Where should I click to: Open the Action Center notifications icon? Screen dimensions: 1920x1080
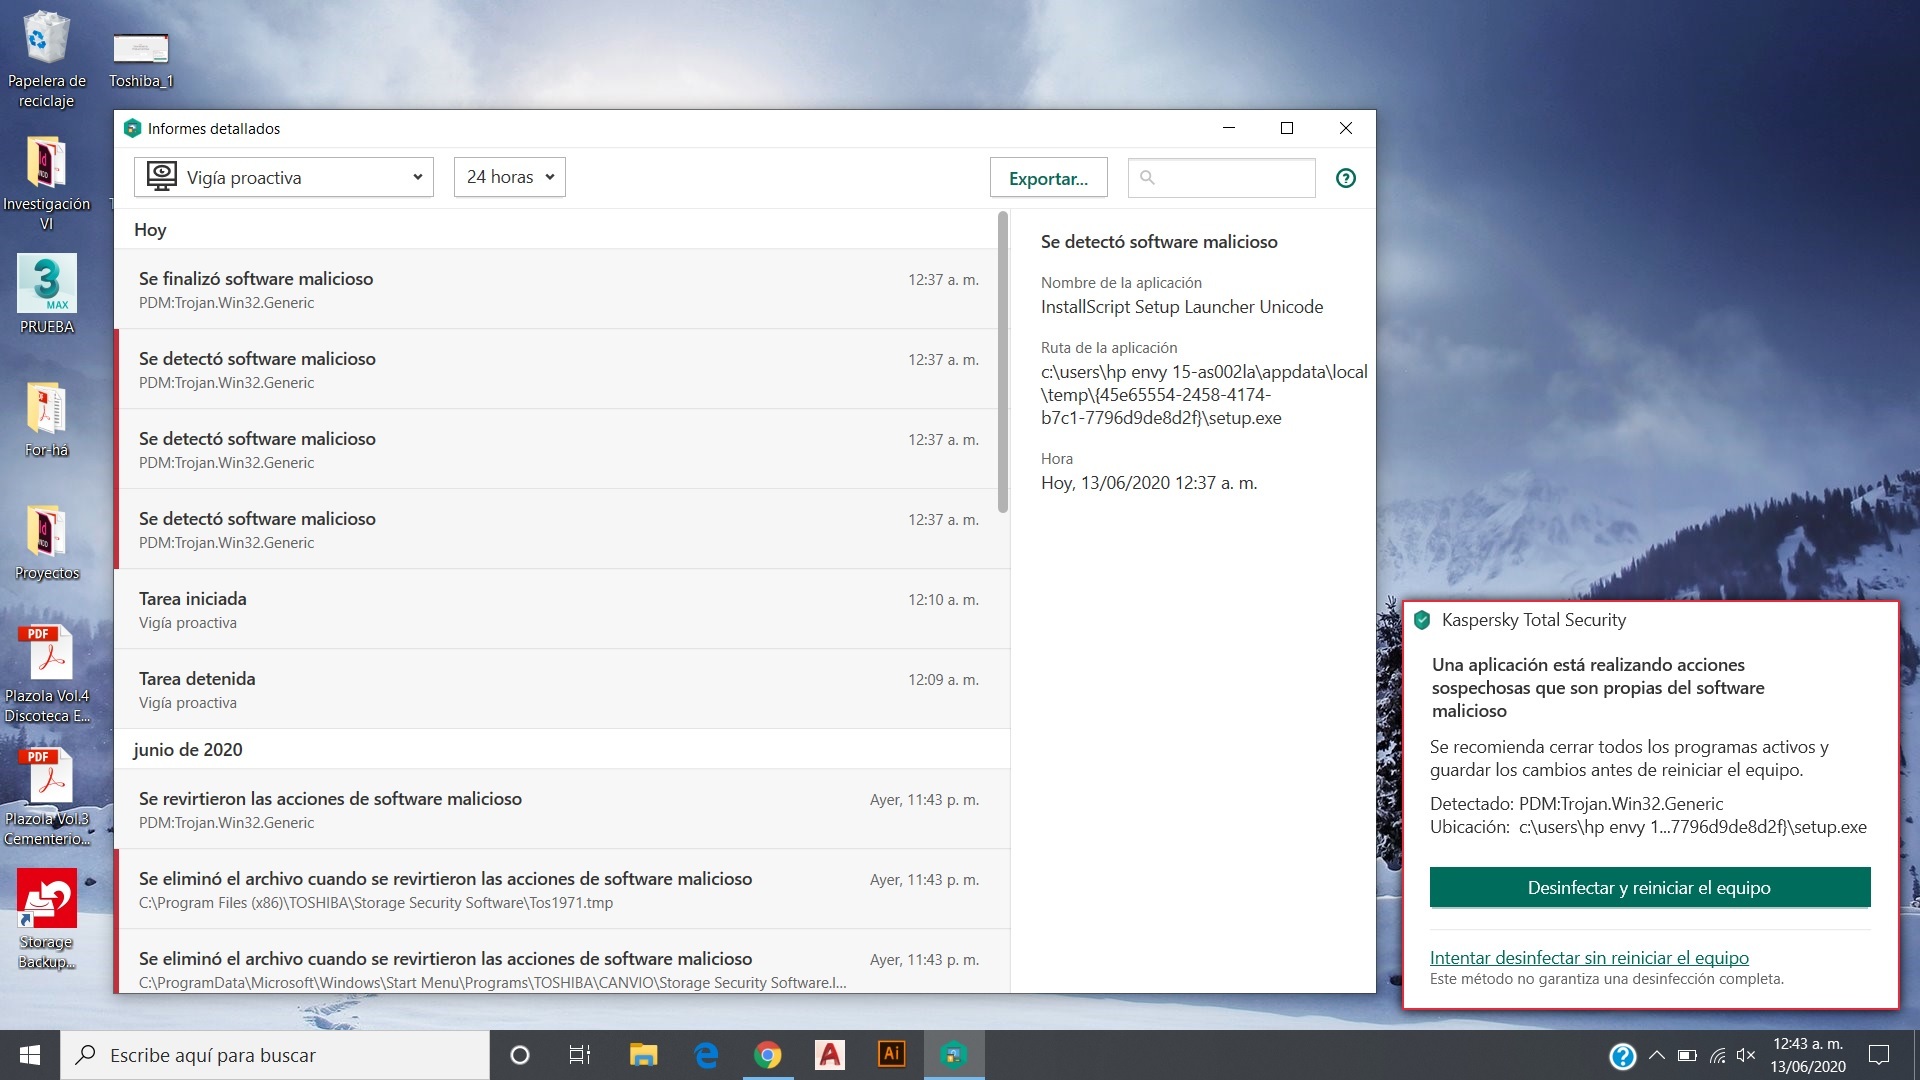(x=1879, y=1055)
